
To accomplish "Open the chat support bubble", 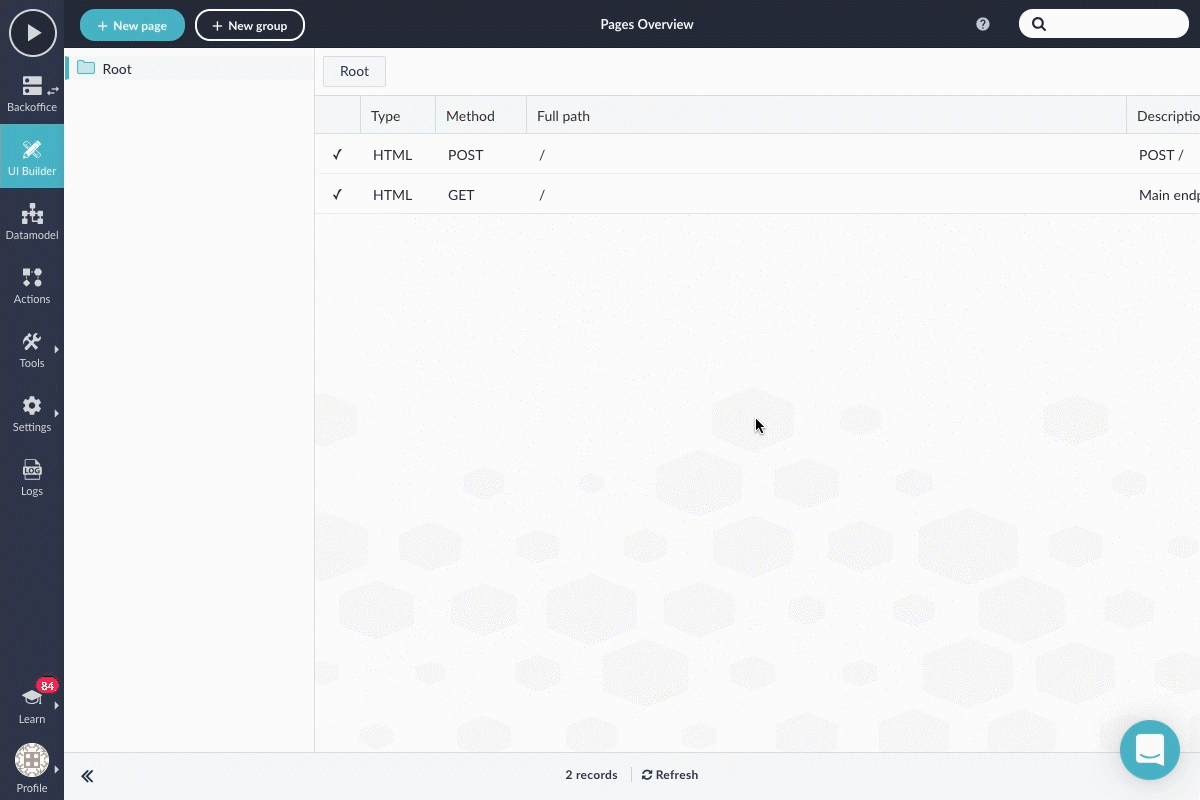I will point(1150,750).
